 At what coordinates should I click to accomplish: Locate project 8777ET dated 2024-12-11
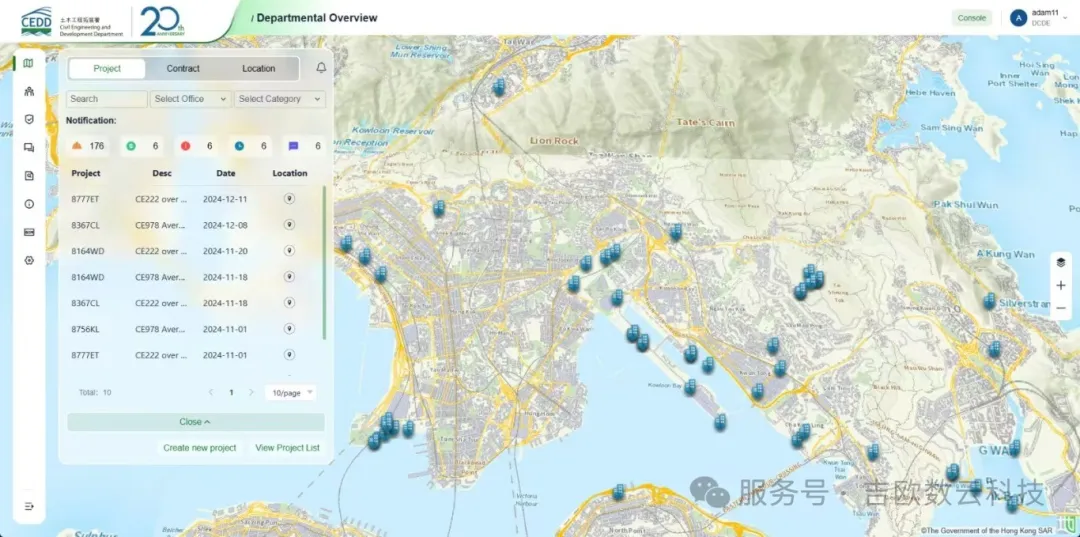[x=289, y=199]
